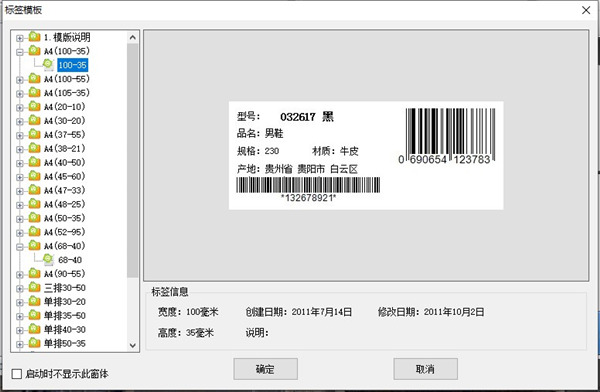Viewport: 600px width, 392px height.
Task: Select the 68-40 template item
Action: (70, 260)
